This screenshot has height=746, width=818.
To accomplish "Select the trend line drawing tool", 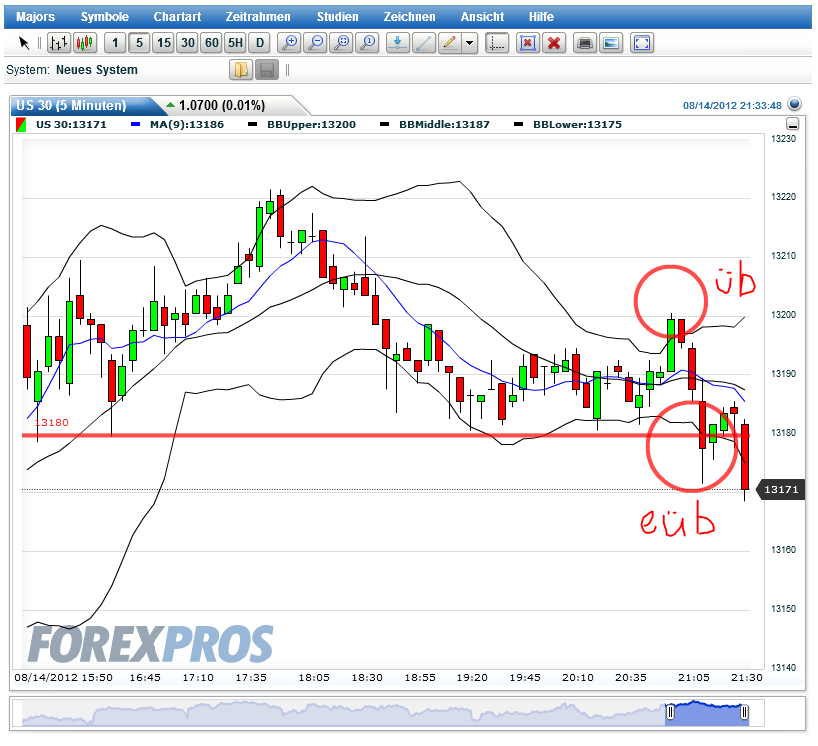I will pyautogui.click(x=422, y=43).
